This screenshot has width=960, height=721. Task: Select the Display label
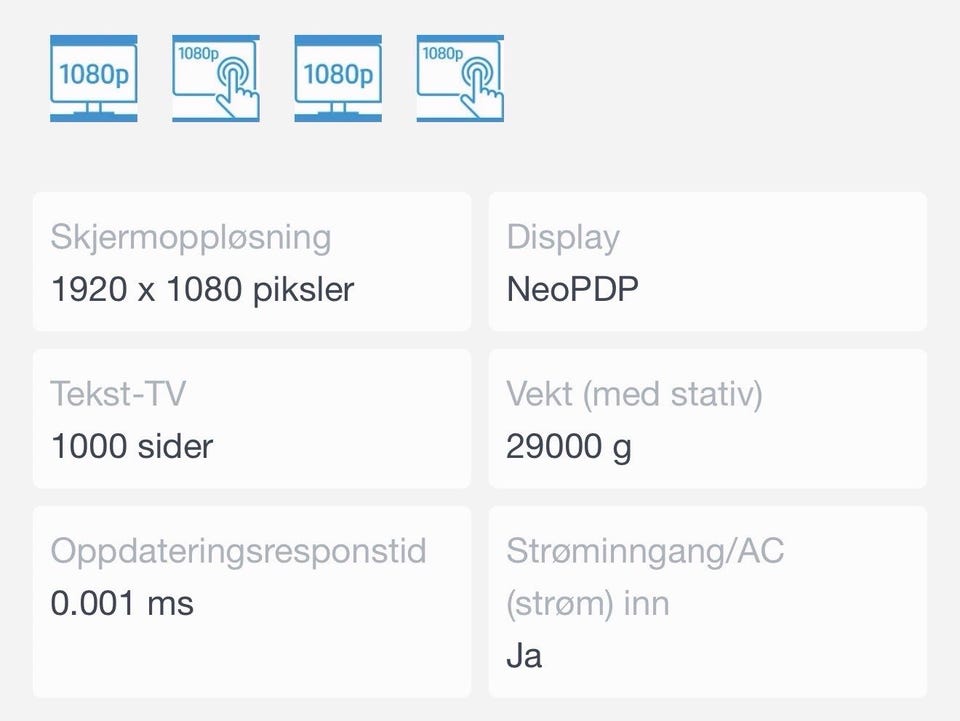(563, 238)
